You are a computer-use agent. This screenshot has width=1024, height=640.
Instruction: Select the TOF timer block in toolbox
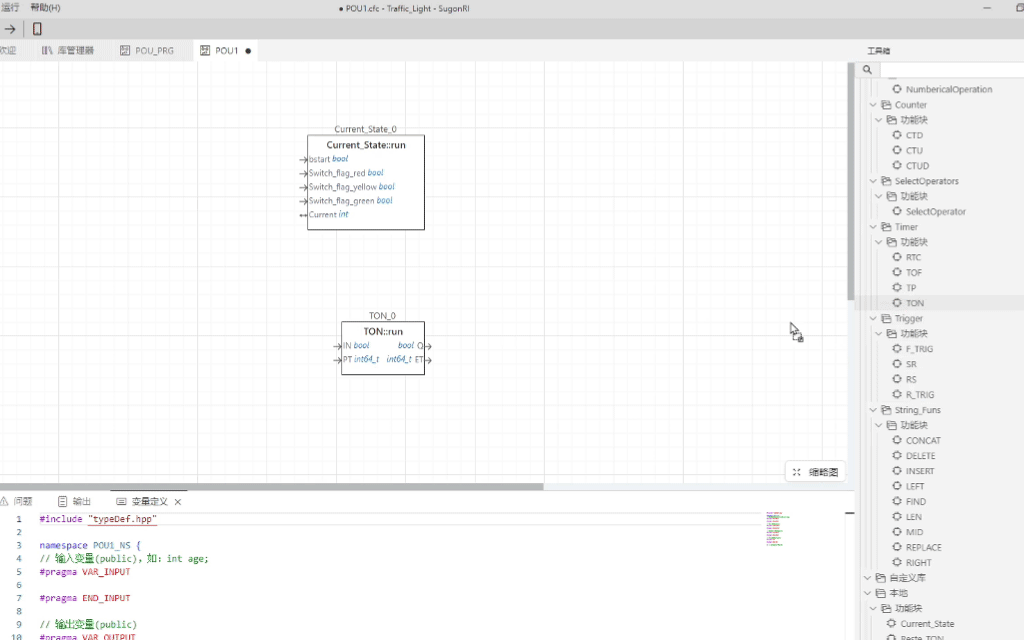coord(914,272)
